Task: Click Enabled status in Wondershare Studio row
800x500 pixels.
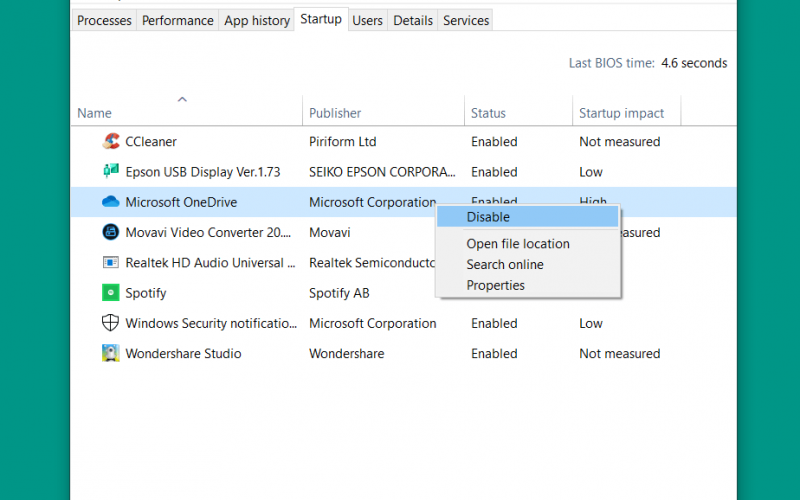Action: click(494, 353)
